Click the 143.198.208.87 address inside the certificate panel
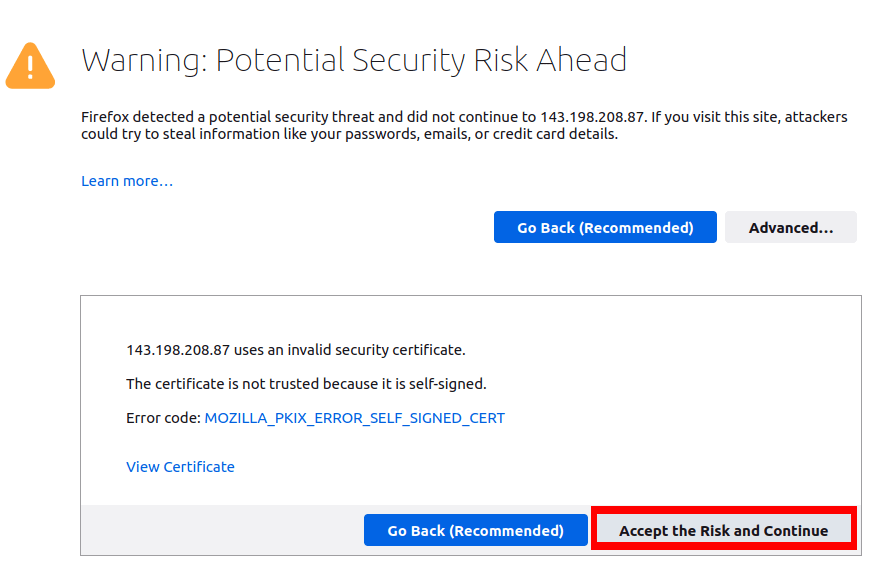The height and width of the screenshot is (569, 876). click(178, 350)
